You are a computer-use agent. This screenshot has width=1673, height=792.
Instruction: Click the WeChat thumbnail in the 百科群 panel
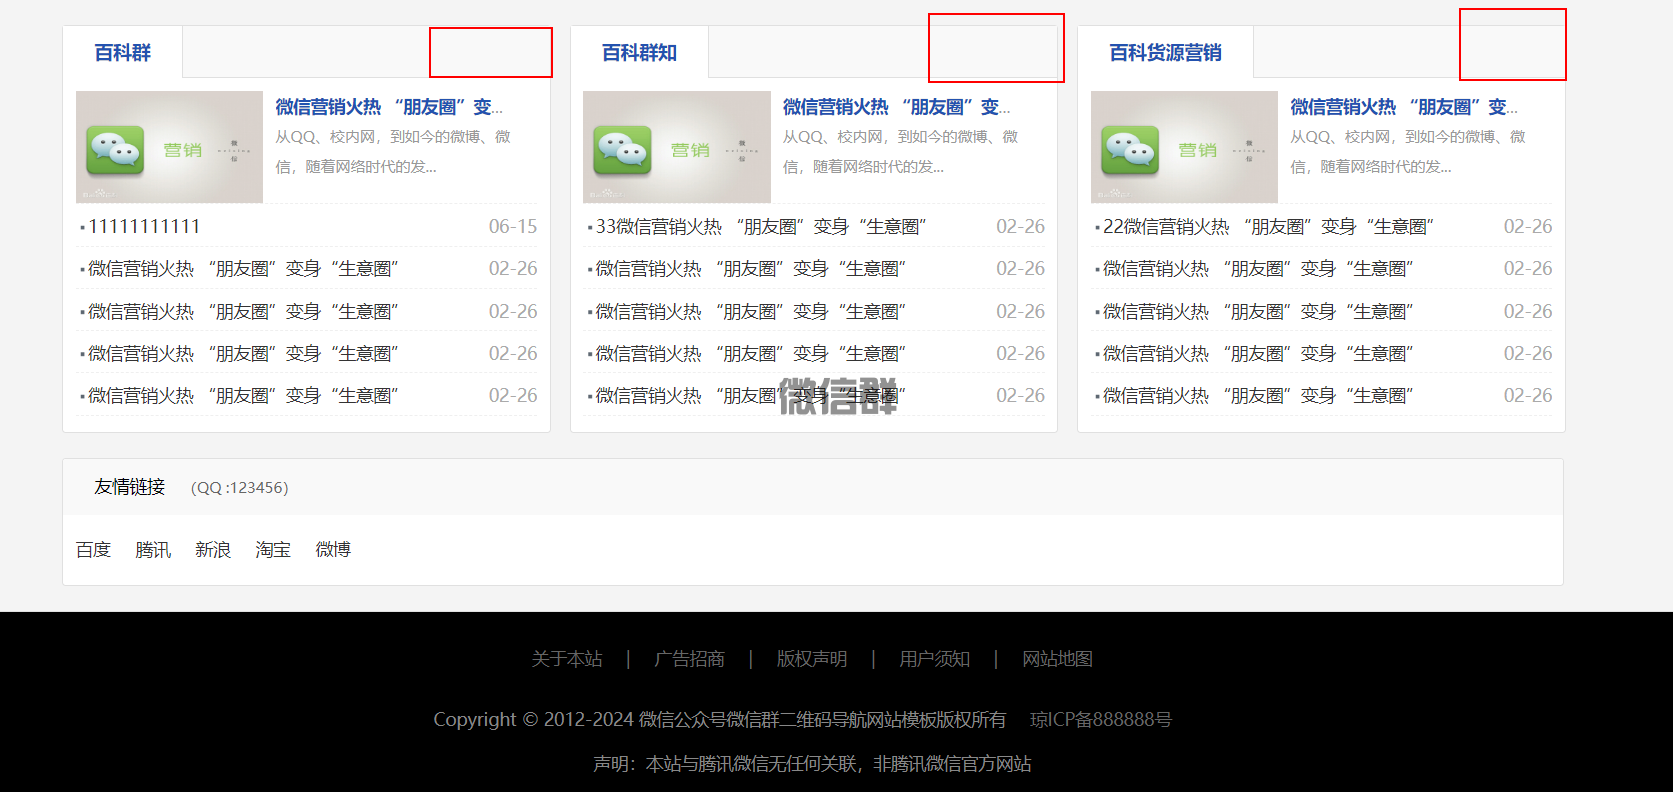[169, 147]
